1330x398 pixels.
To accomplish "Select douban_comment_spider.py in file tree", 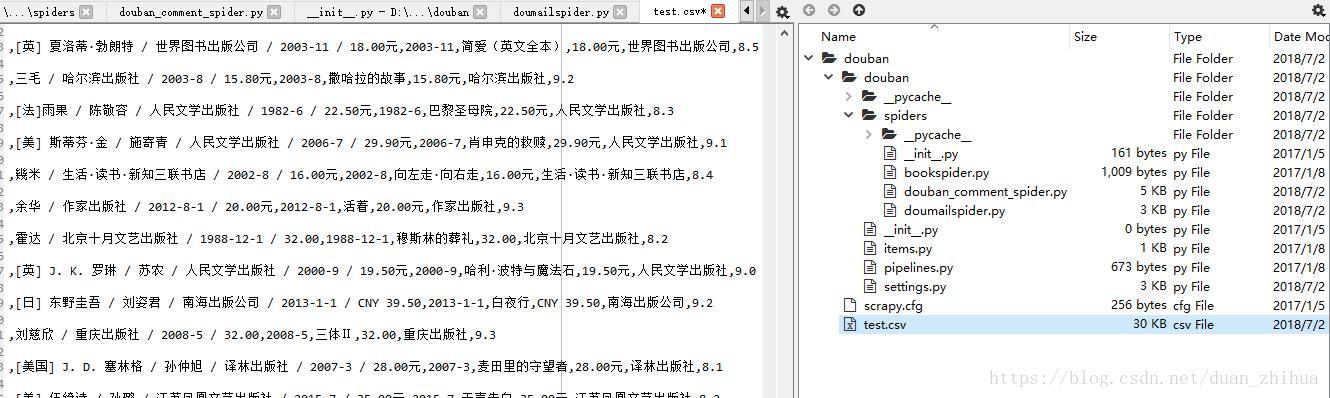I will coord(985,191).
